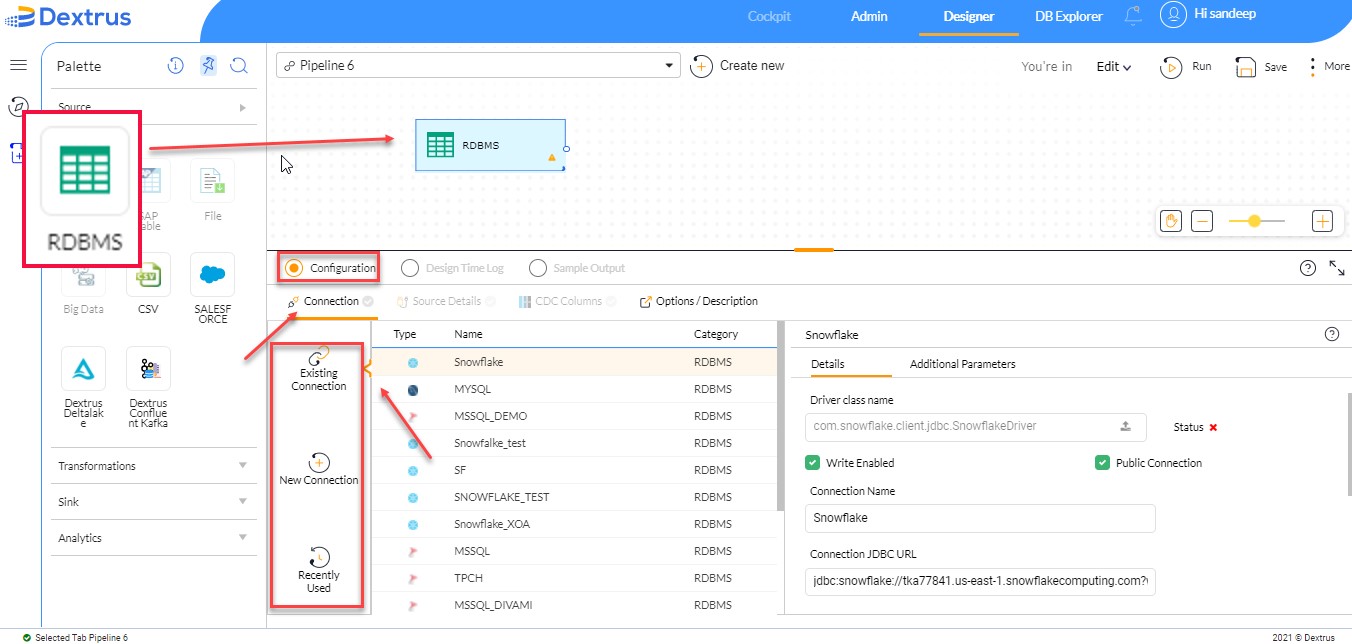Viewport: 1352px width, 644px height.
Task: Open the Cockpit menu
Action: (x=769, y=16)
